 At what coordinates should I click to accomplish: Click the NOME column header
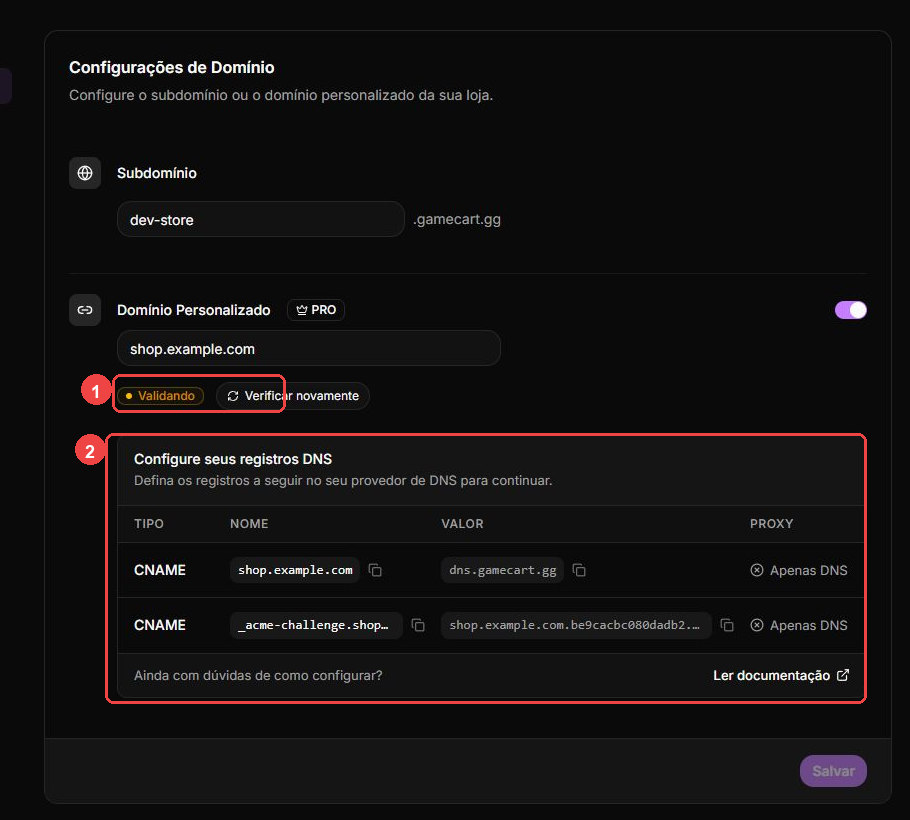click(249, 523)
